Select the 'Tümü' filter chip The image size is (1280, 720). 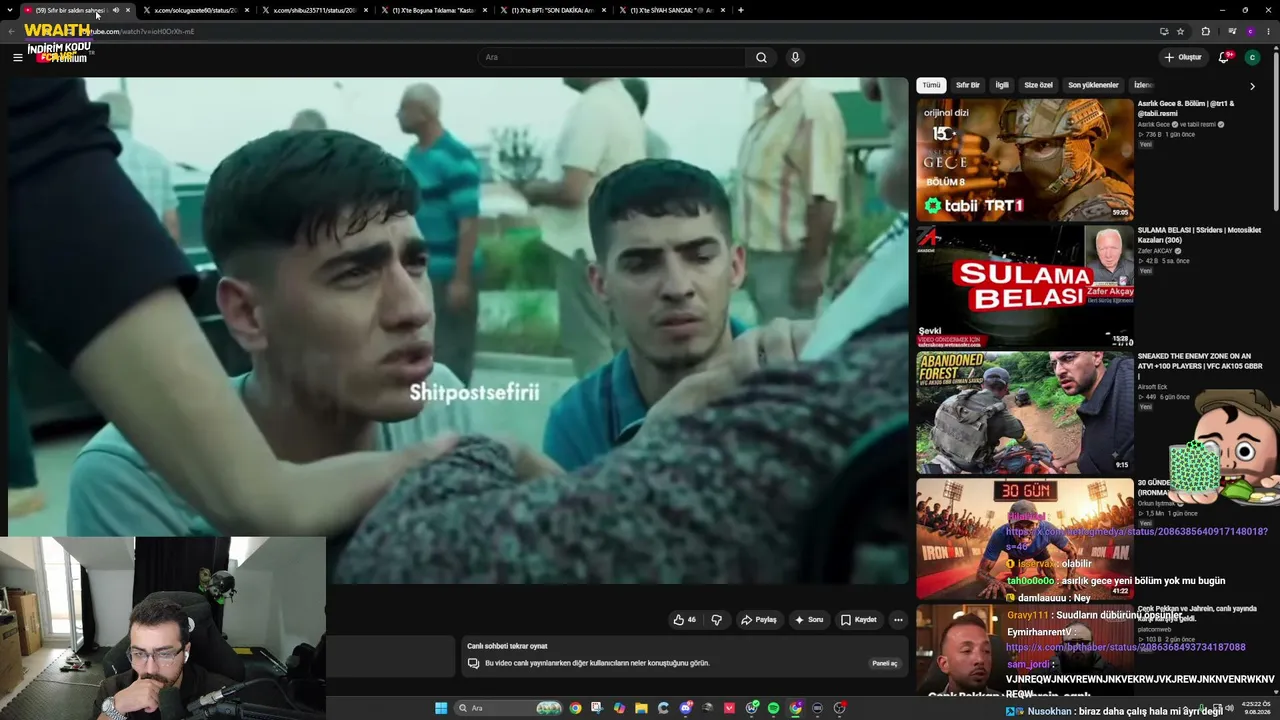[931, 85]
